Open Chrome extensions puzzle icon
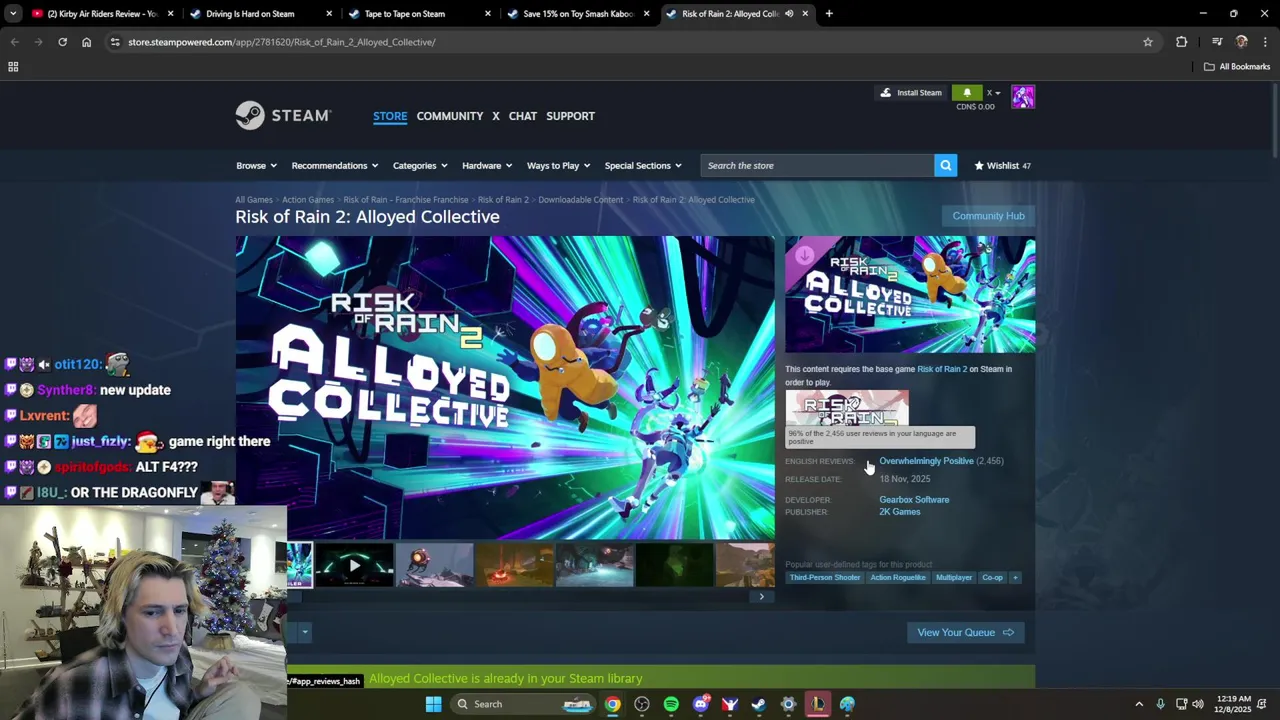The image size is (1280, 720). tap(1182, 42)
